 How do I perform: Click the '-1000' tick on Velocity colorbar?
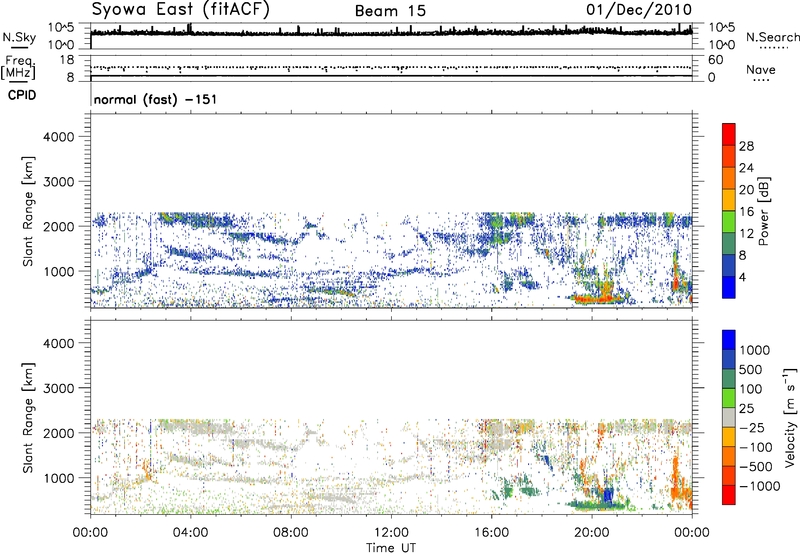point(760,486)
